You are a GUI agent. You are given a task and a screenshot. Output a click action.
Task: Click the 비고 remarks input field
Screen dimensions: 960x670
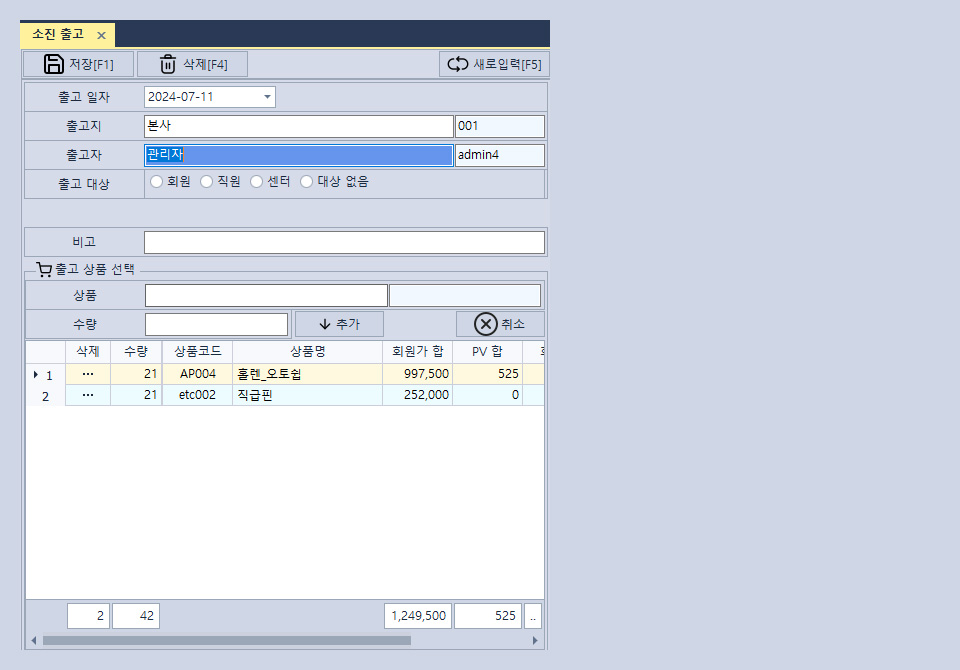(x=344, y=242)
